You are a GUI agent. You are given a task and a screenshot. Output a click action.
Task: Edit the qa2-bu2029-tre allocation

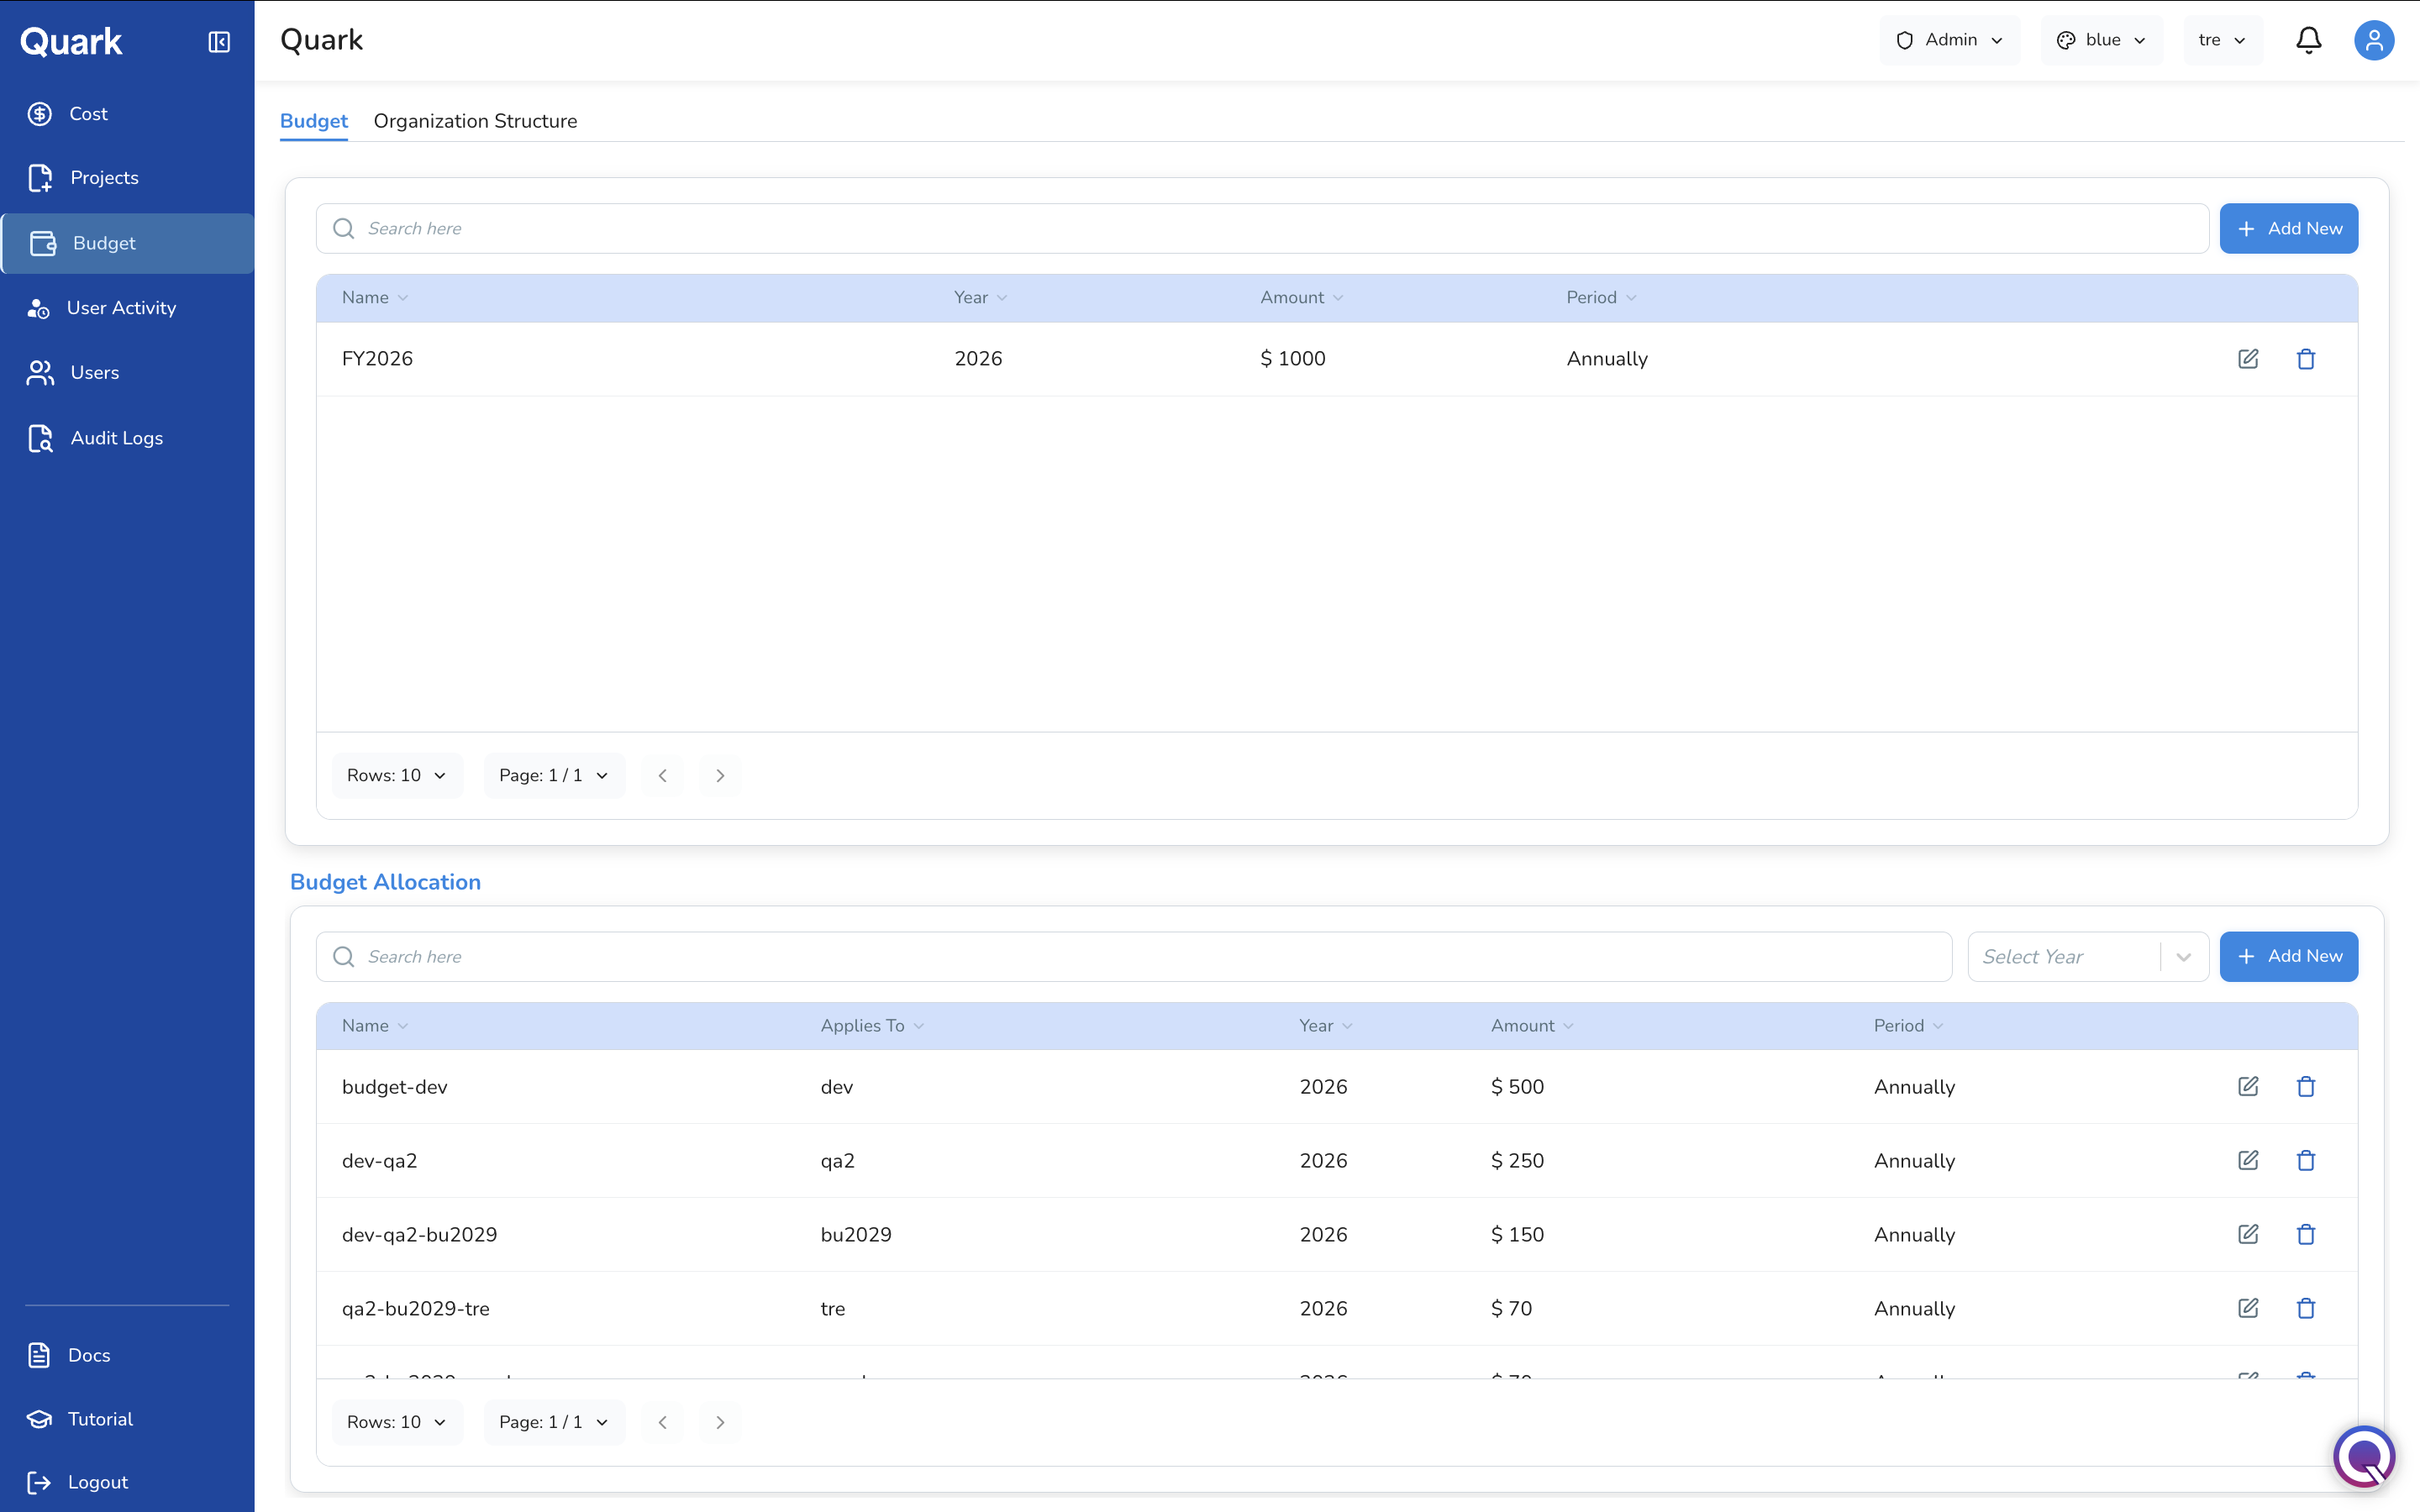(2248, 1309)
